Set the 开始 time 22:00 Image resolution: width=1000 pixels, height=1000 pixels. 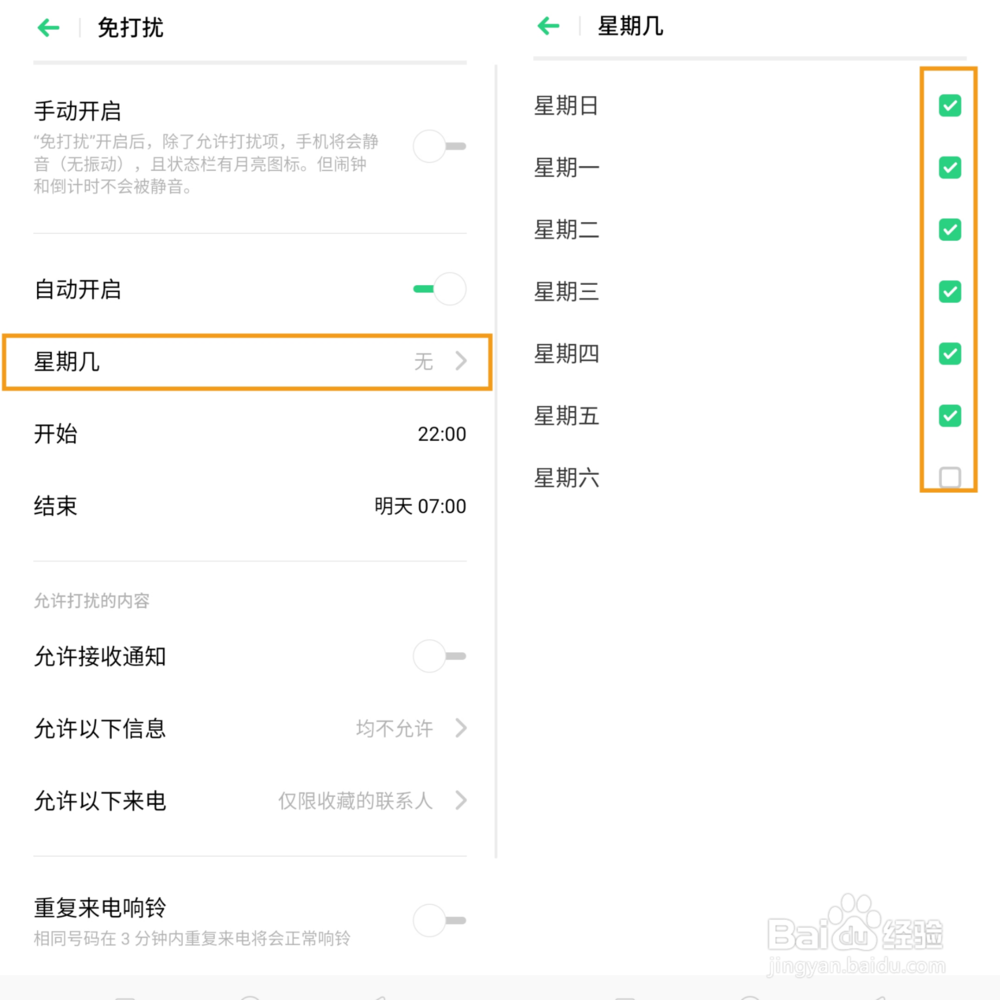pyautogui.click(x=441, y=434)
